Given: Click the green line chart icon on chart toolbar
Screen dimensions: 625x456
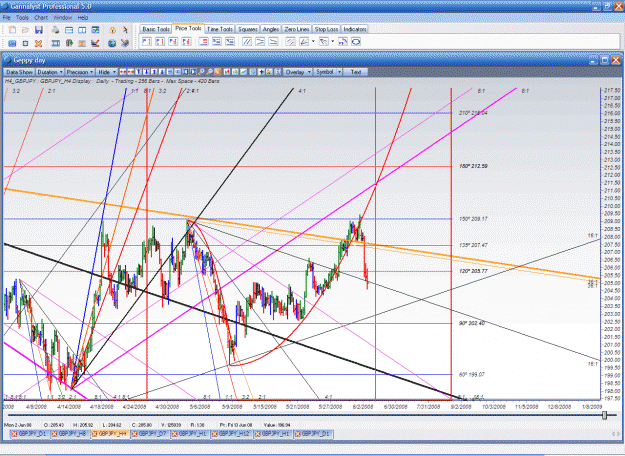Looking at the screenshot, I should tap(243, 72).
